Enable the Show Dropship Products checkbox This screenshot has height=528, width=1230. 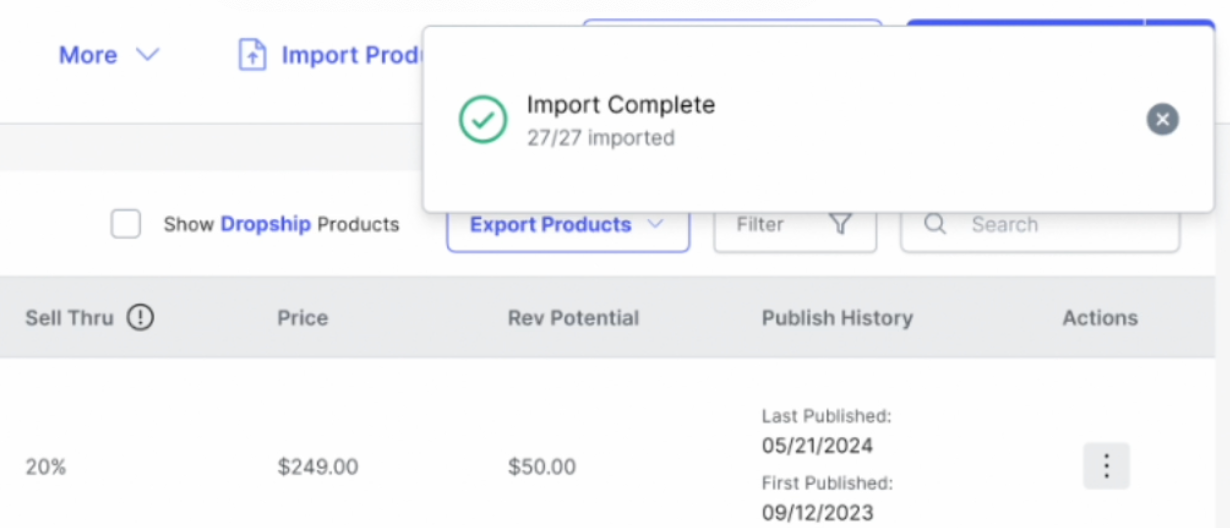point(126,225)
